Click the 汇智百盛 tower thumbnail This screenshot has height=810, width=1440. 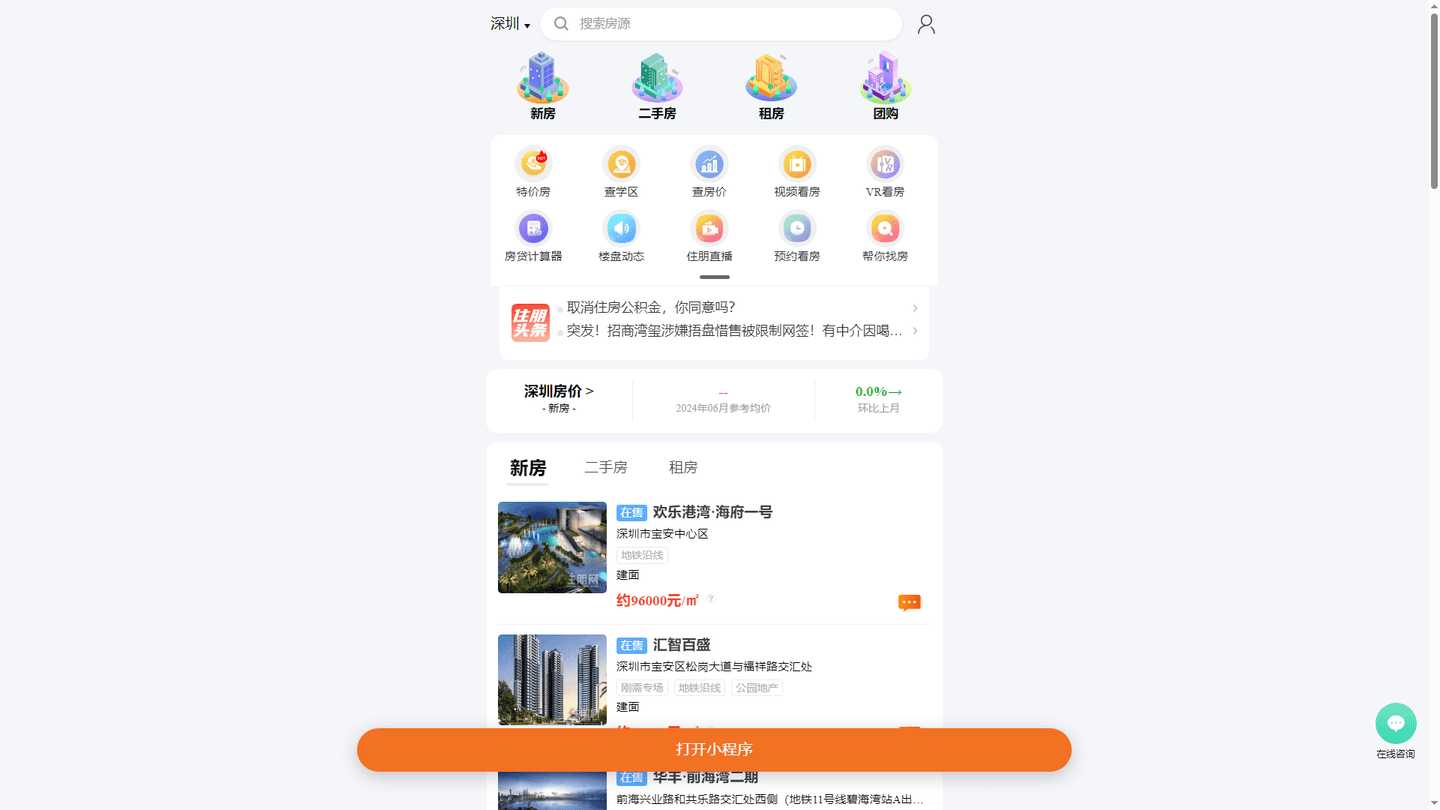(552, 680)
